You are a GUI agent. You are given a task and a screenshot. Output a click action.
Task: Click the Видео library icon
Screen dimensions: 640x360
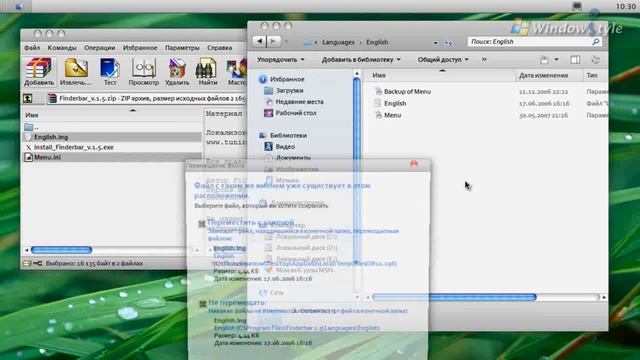coord(268,146)
